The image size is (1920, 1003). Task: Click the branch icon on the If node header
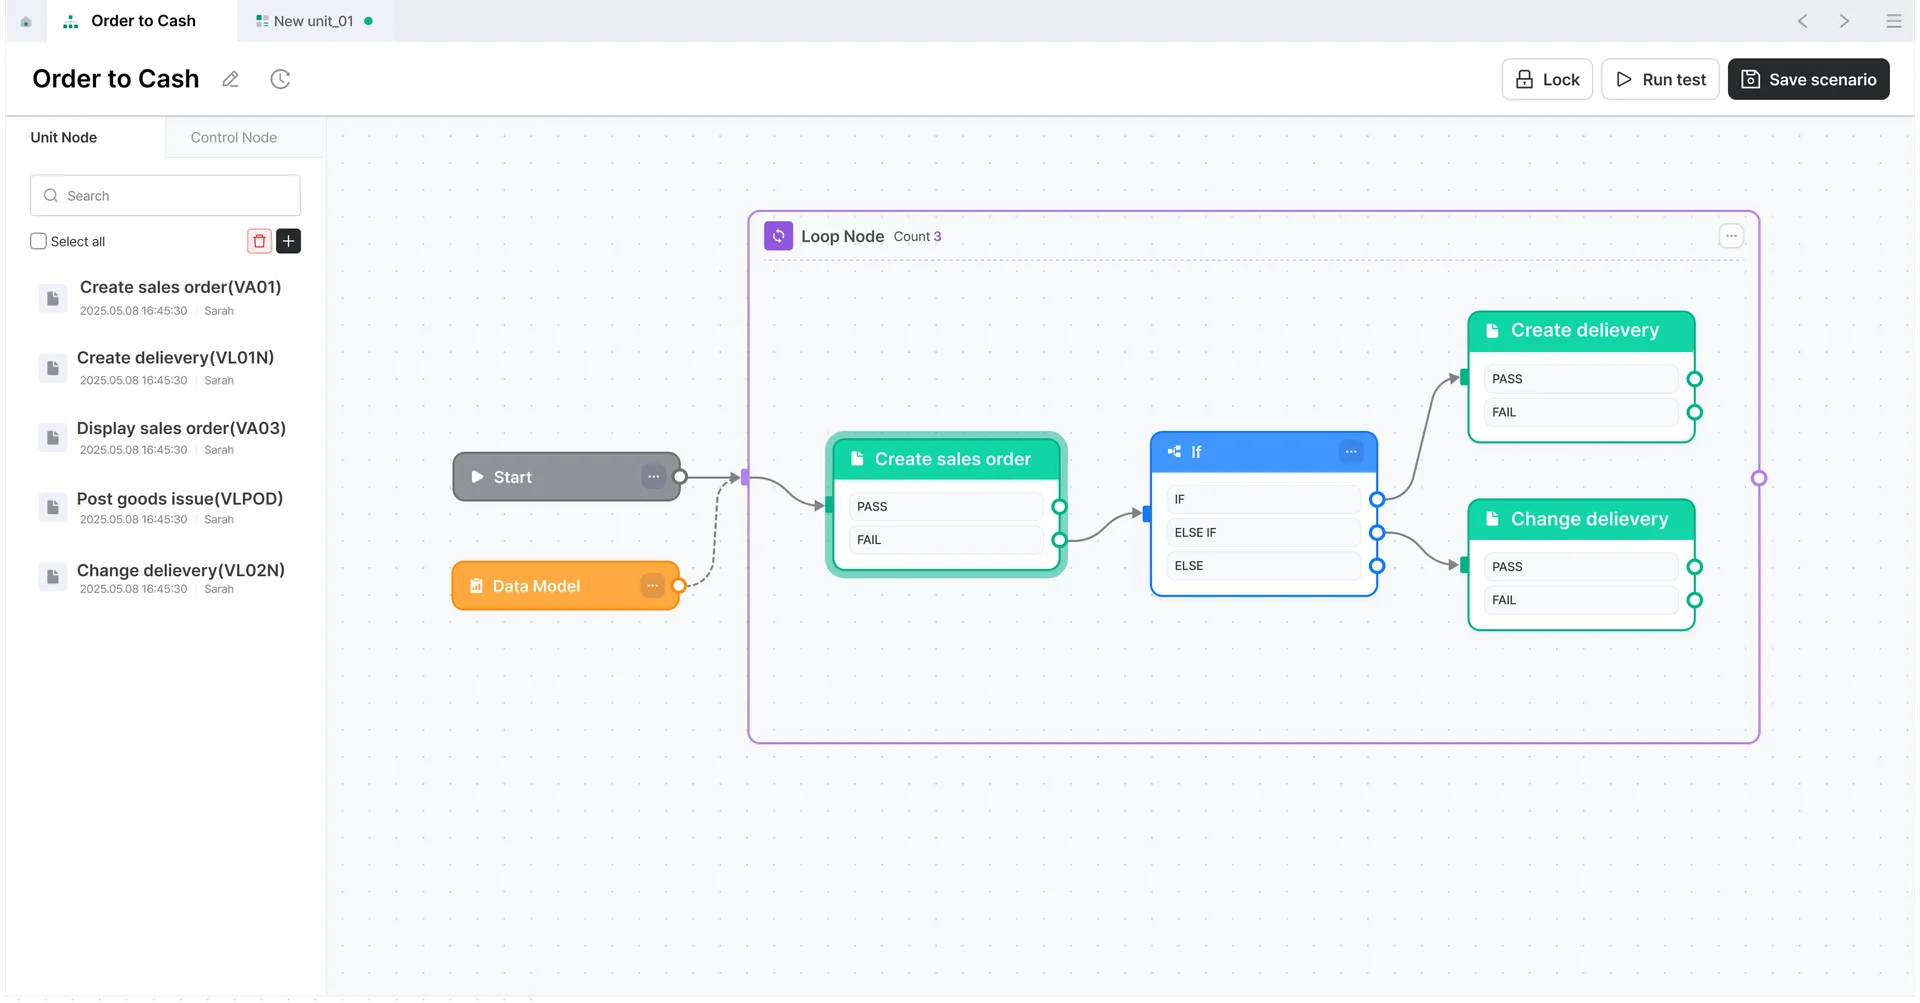[x=1174, y=451]
